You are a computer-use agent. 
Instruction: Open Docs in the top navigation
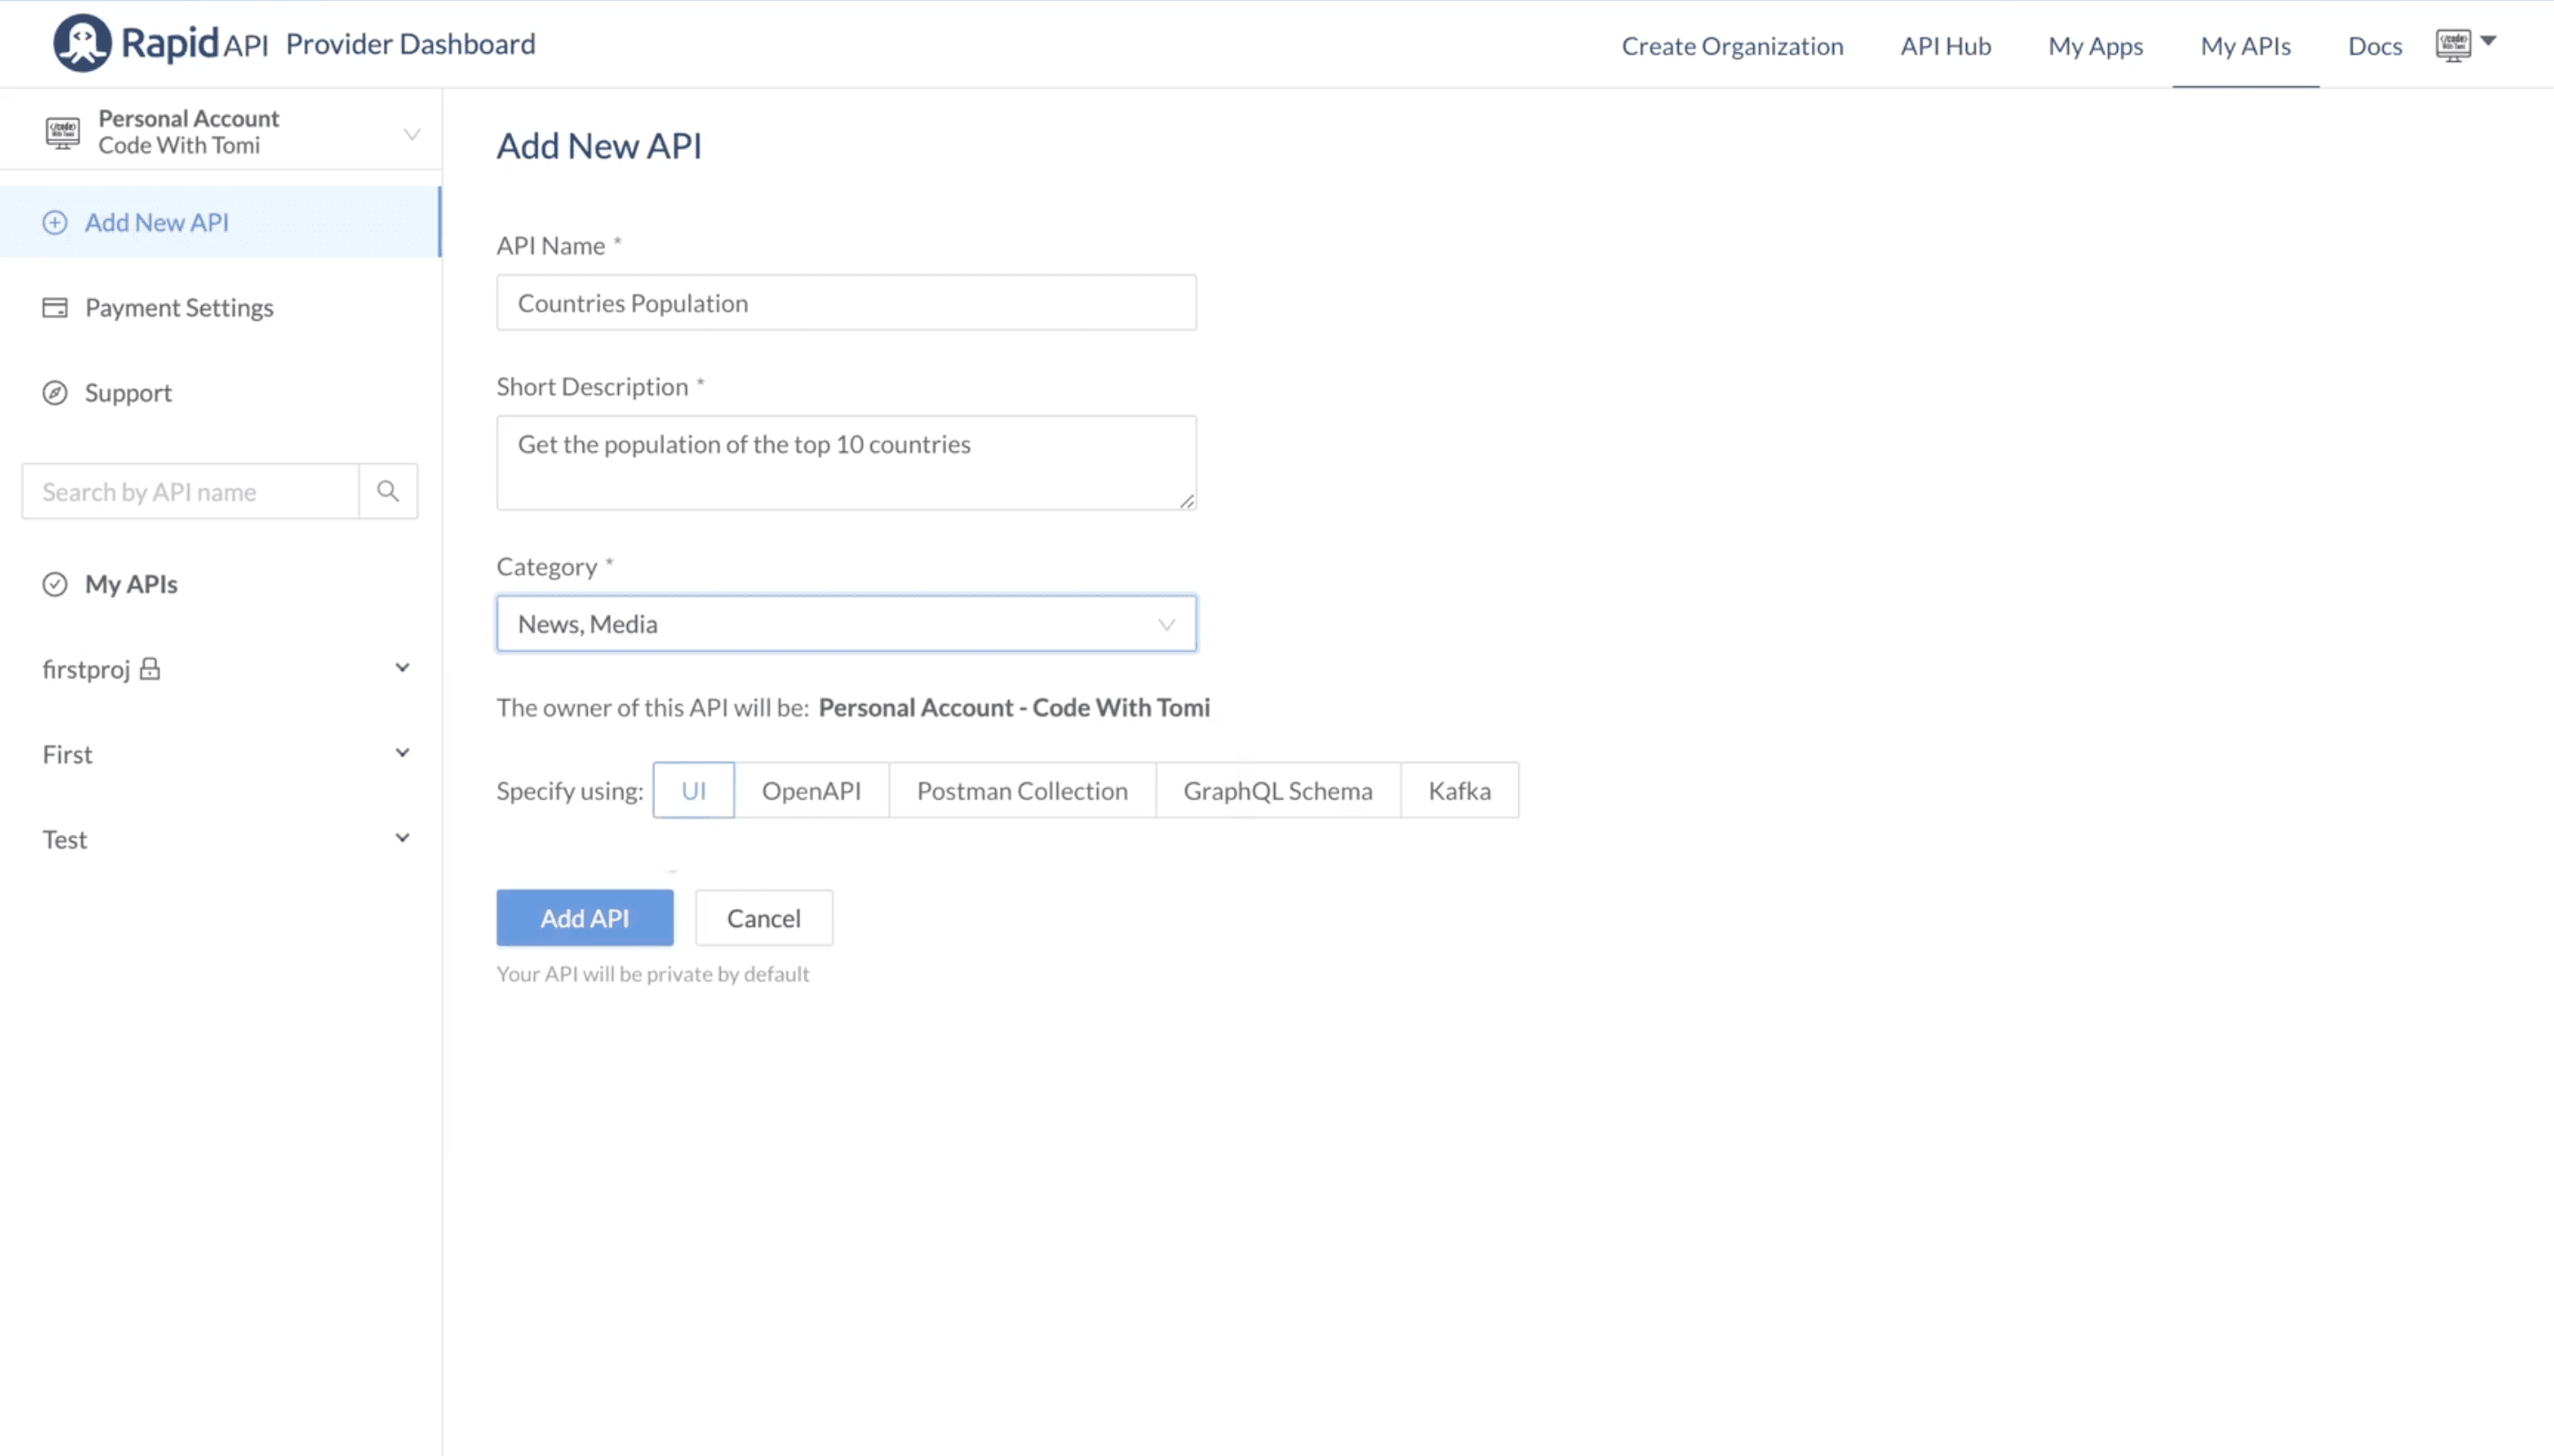(x=2375, y=46)
